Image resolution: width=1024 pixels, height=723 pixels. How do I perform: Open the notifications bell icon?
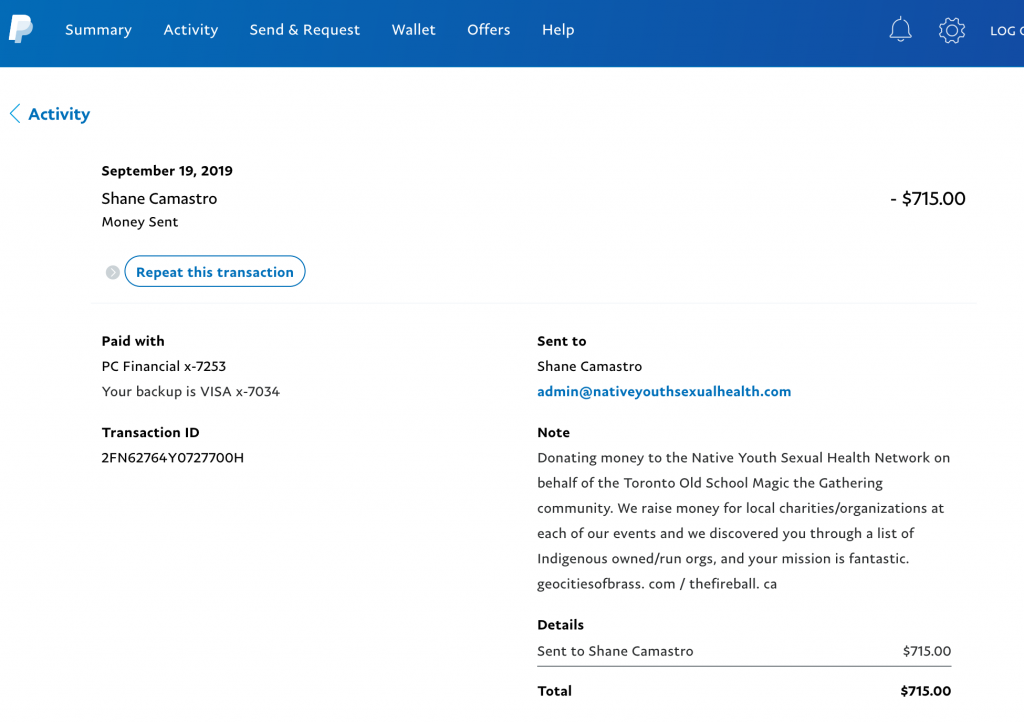pos(900,29)
